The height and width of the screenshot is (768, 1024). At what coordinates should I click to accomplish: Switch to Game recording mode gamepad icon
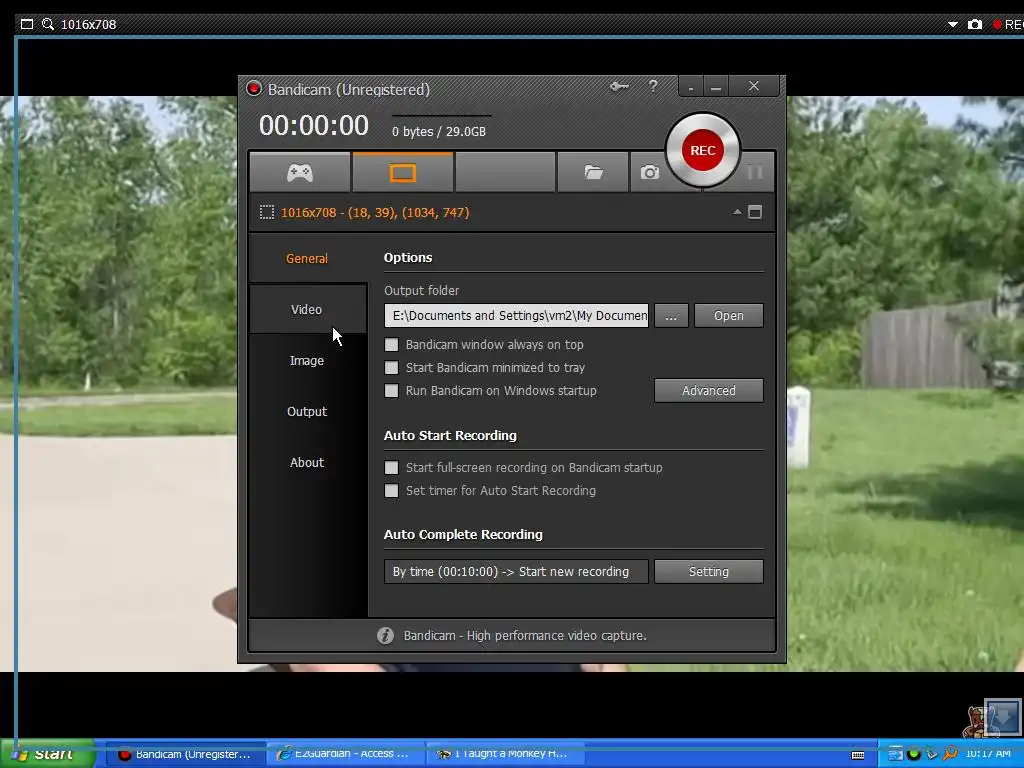[300, 172]
